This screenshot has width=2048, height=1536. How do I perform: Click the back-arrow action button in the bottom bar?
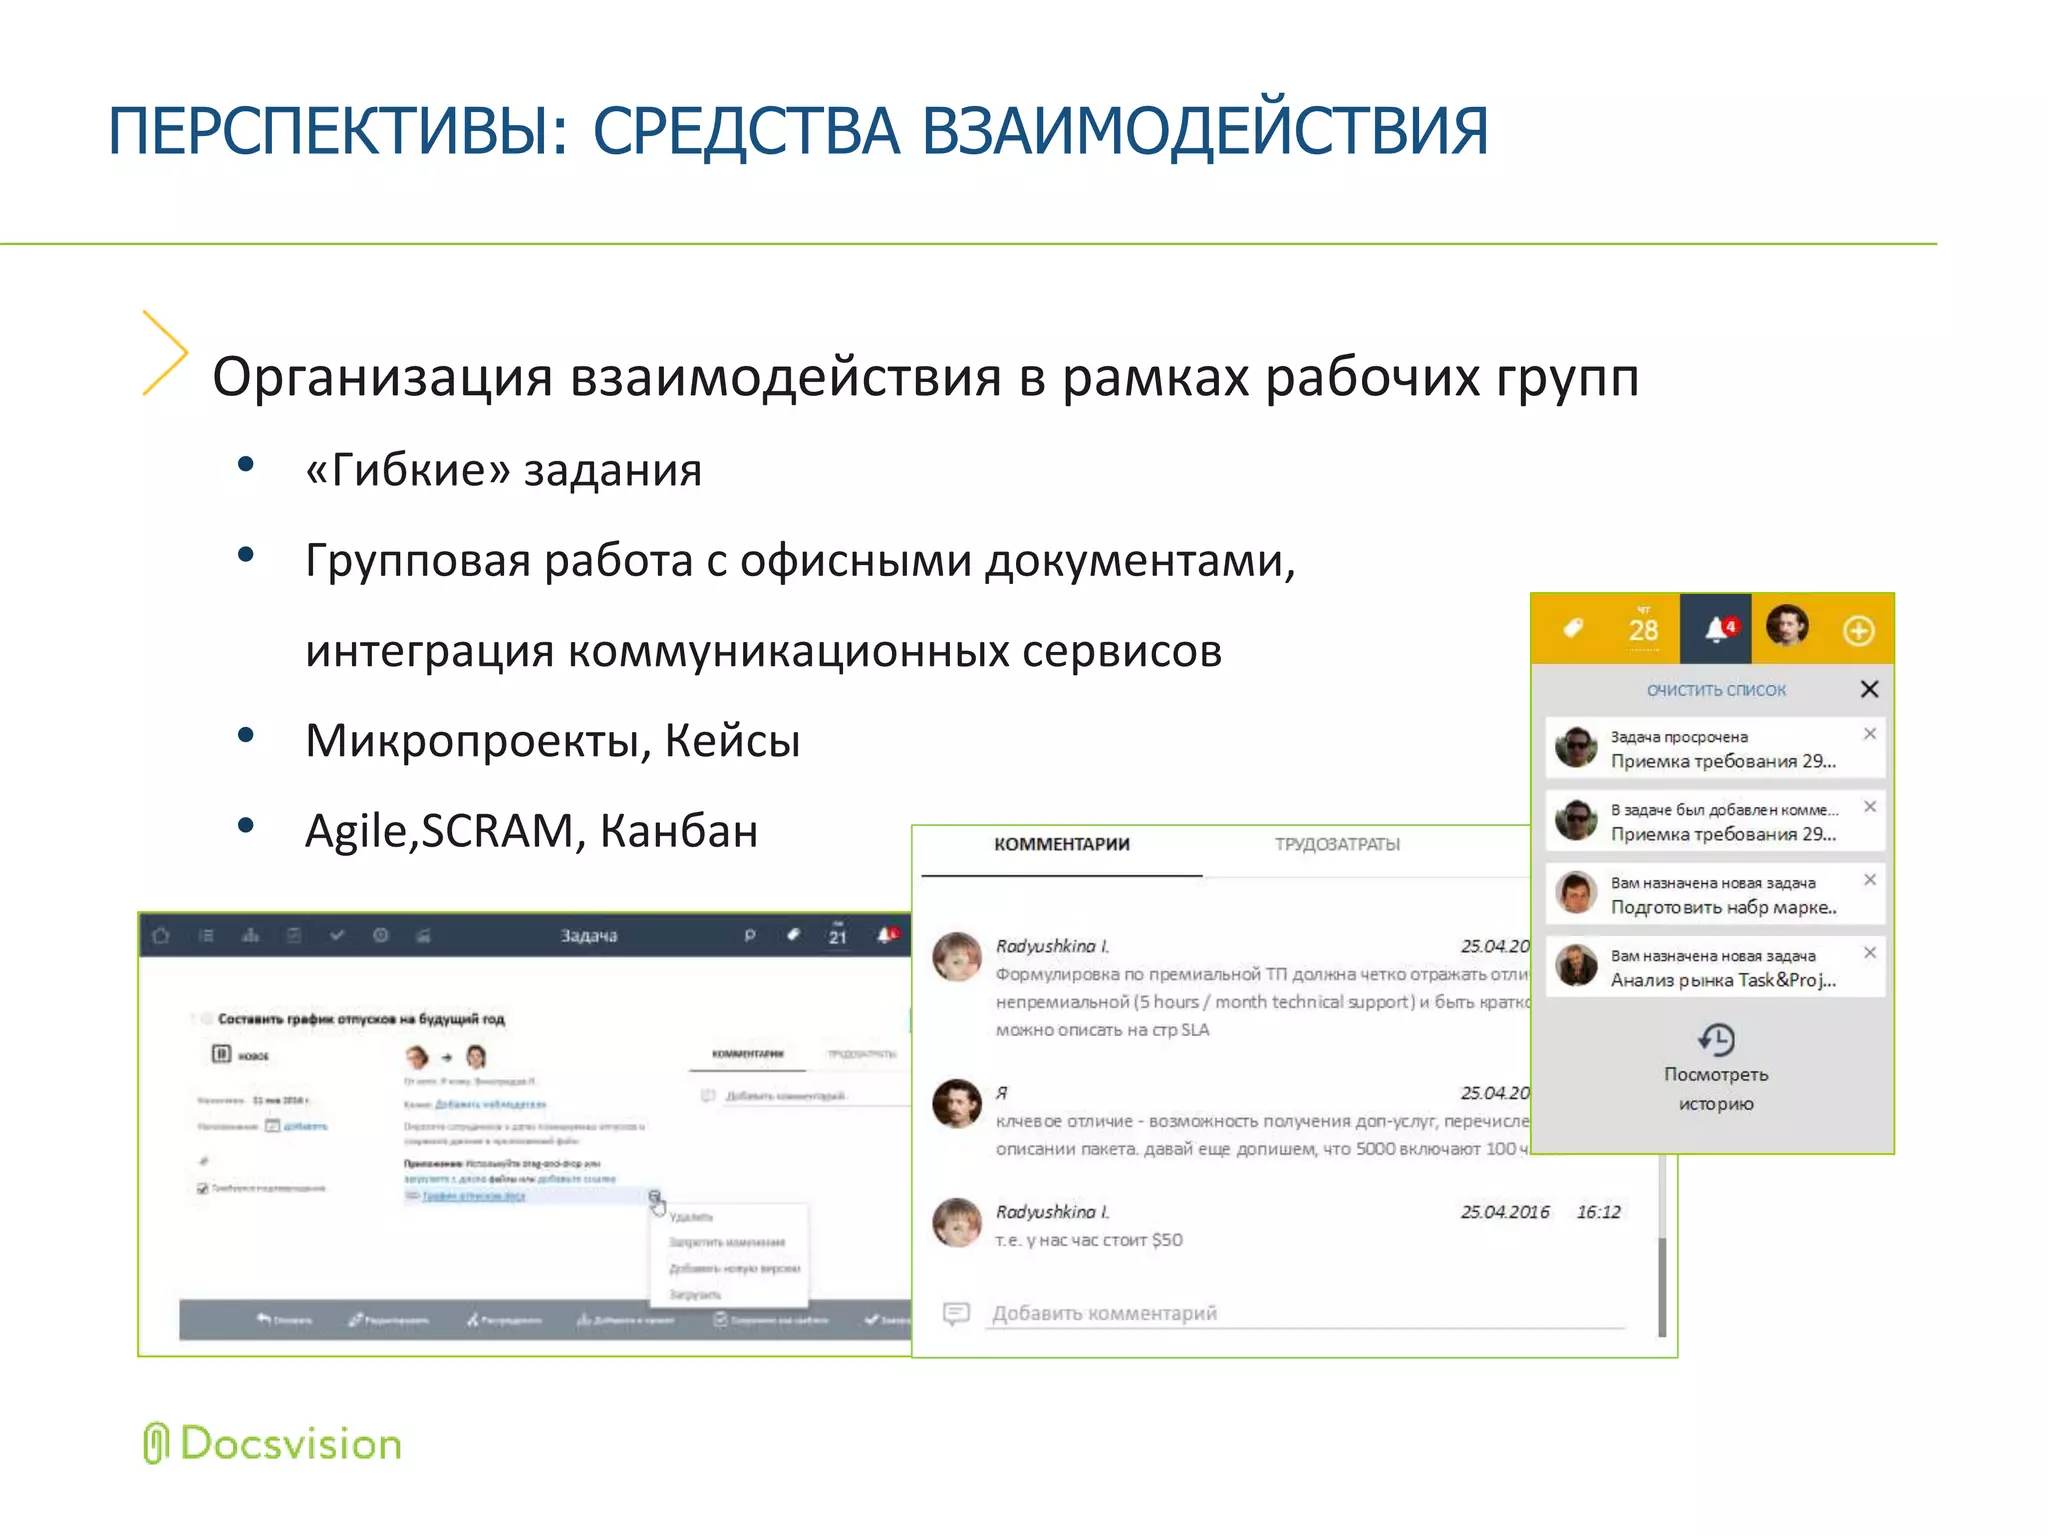(284, 1320)
